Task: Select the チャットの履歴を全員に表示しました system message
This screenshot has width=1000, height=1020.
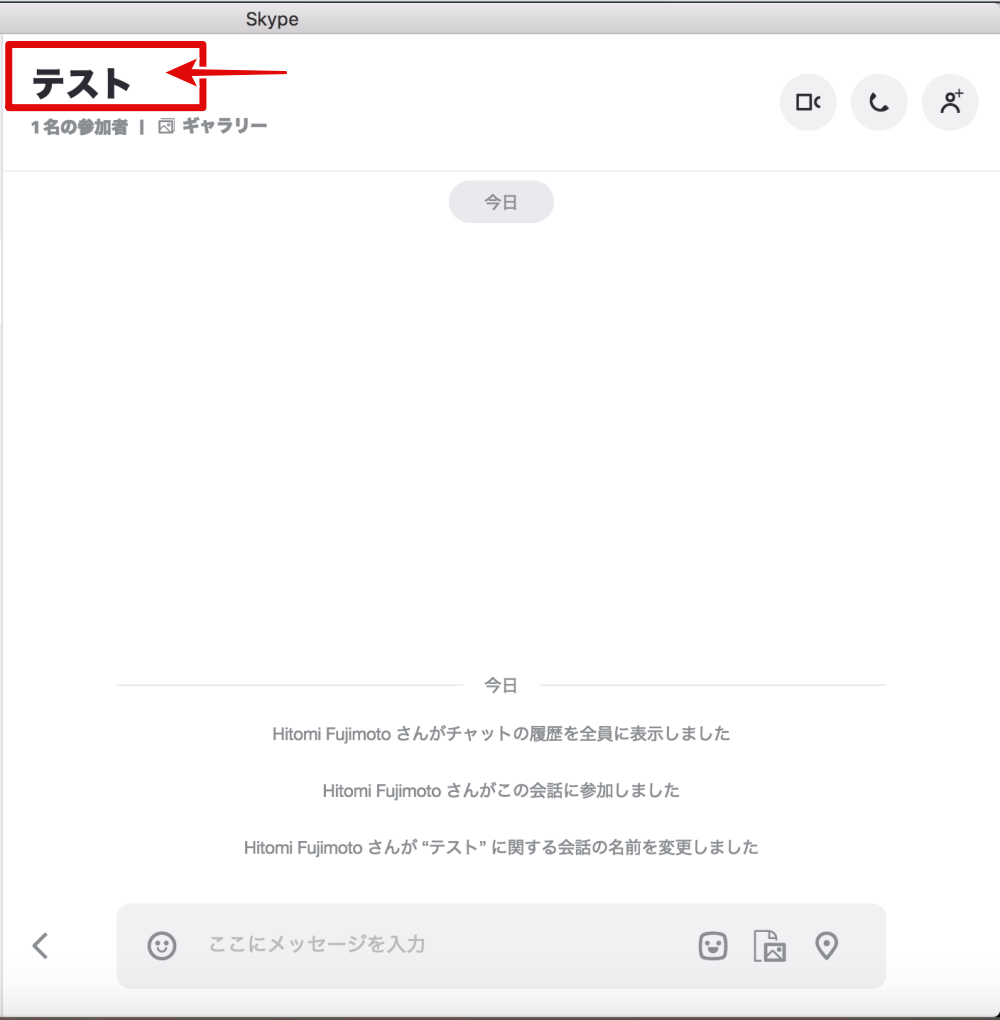Action: (x=501, y=734)
